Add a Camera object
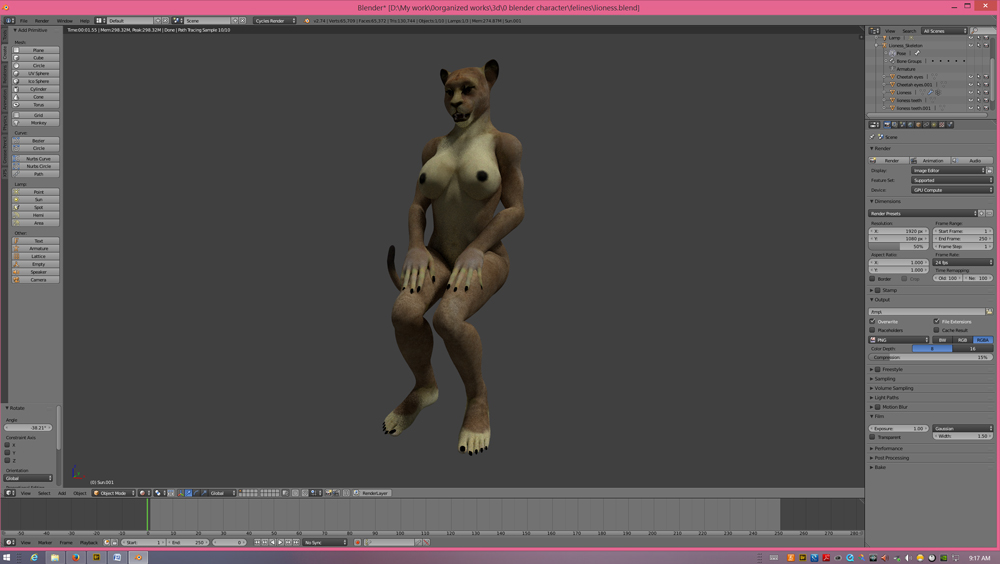 pyautogui.click(x=38, y=280)
